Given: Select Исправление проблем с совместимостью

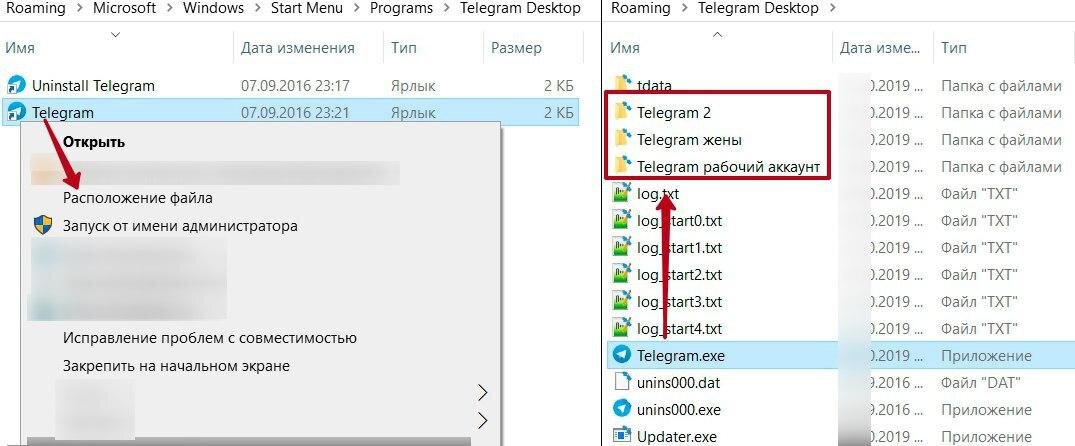Looking at the screenshot, I should (x=210, y=338).
